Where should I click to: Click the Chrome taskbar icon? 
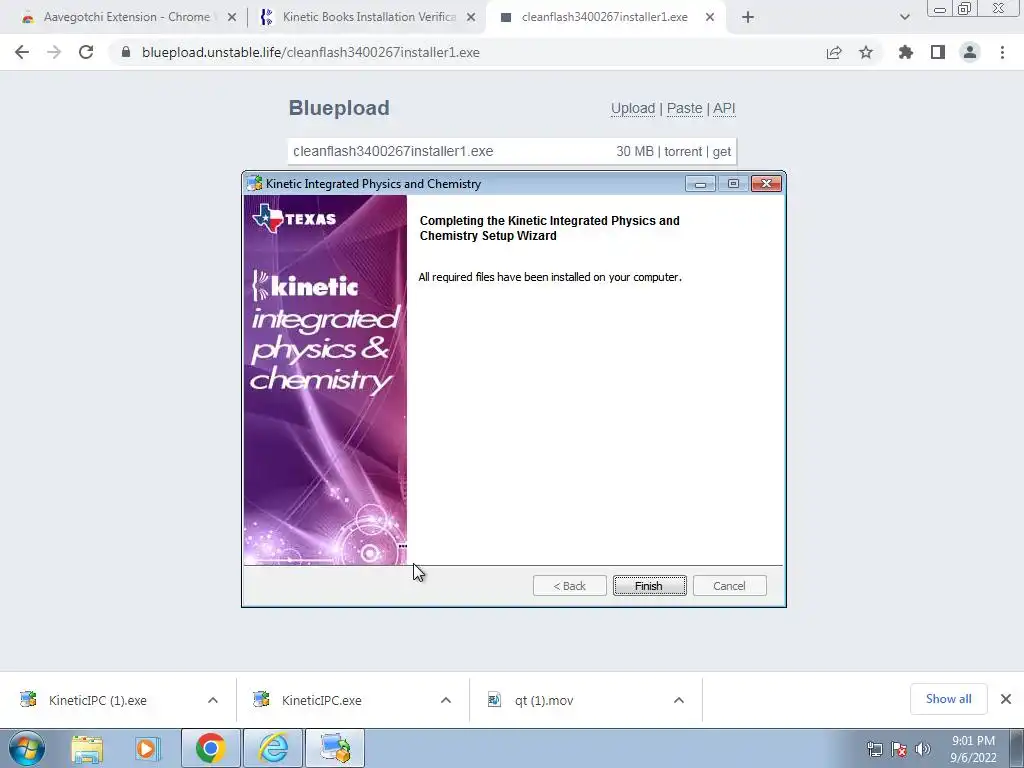click(210, 748)
